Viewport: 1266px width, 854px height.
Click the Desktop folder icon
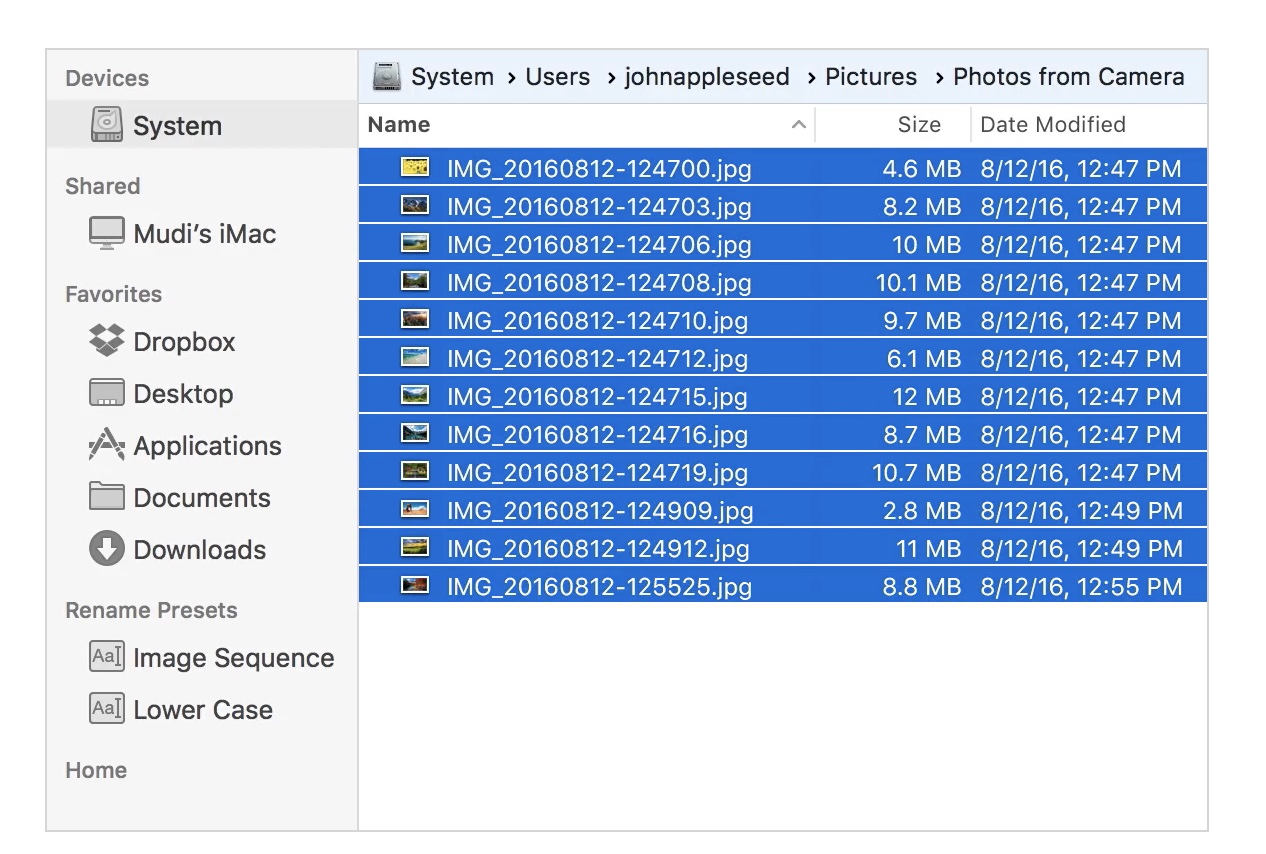(107, 393)
